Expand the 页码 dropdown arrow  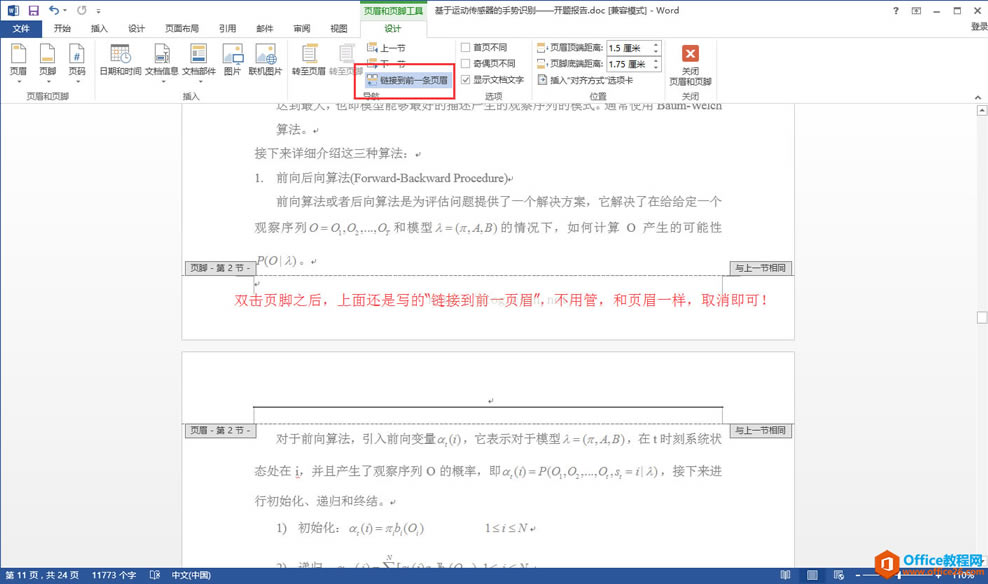(77, 81)
